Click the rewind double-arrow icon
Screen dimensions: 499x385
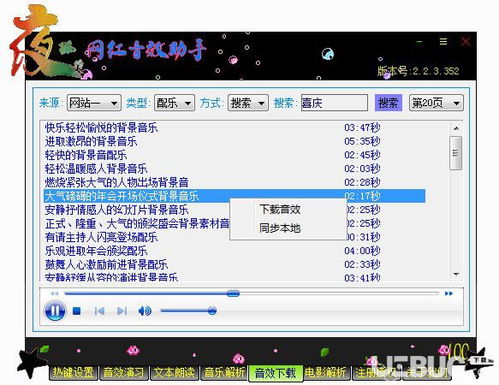(54, 294)
